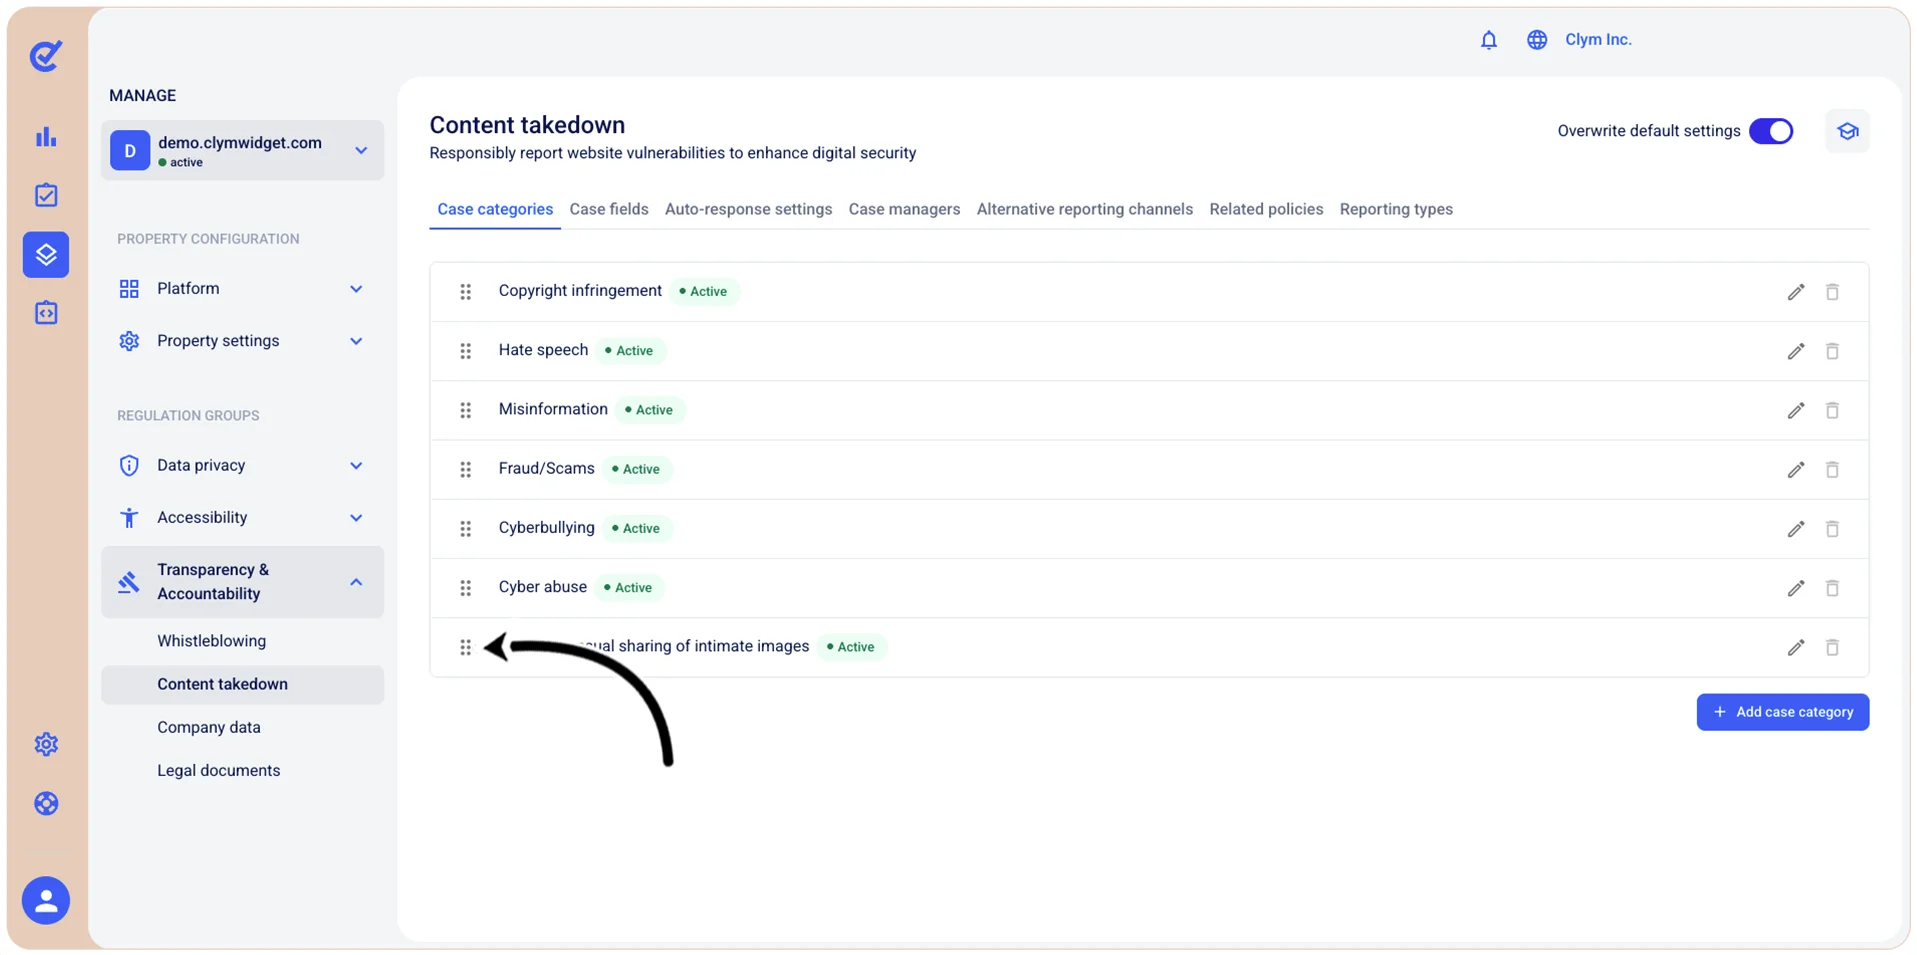Screen dimensions: 1917x955
Task: Toggle Overwrite default settings switch
Action: [1771, 131]
